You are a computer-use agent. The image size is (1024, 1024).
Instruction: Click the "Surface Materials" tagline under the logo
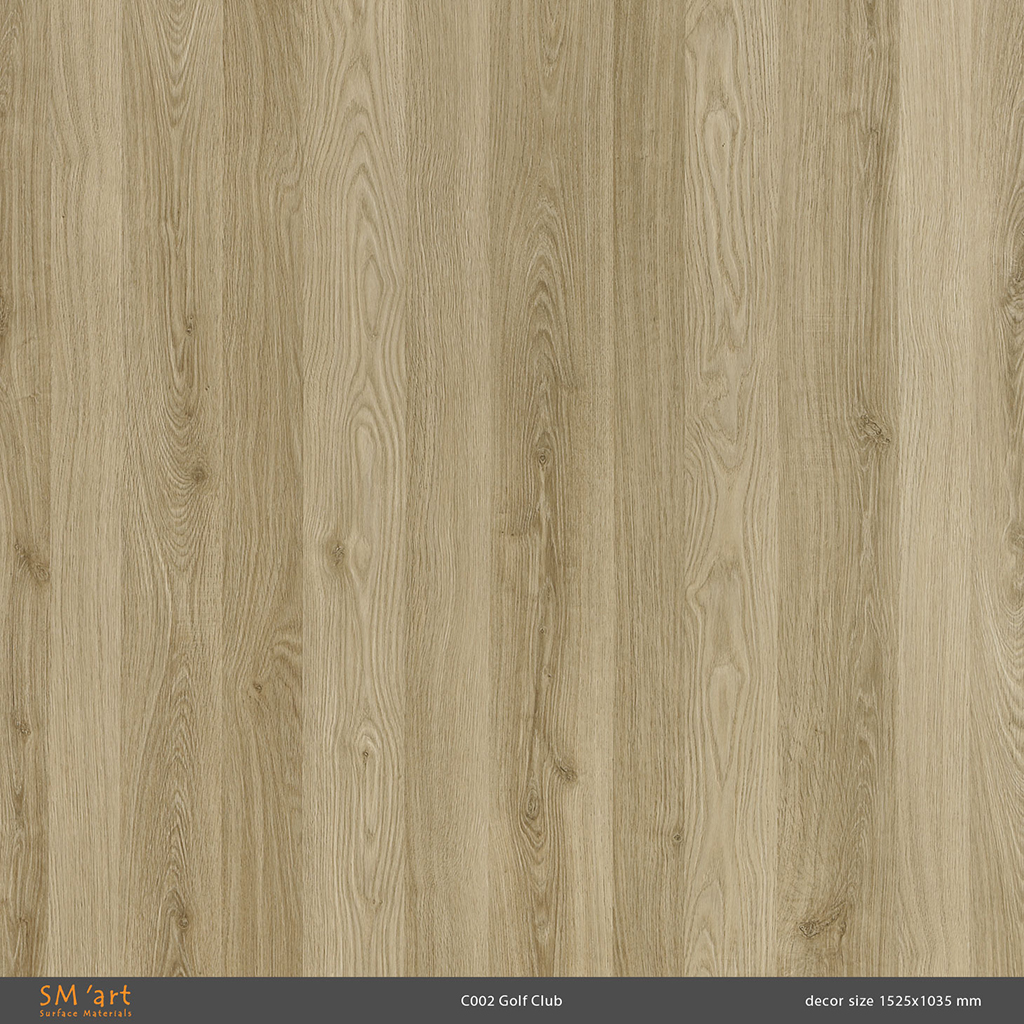pos(85,1013)
